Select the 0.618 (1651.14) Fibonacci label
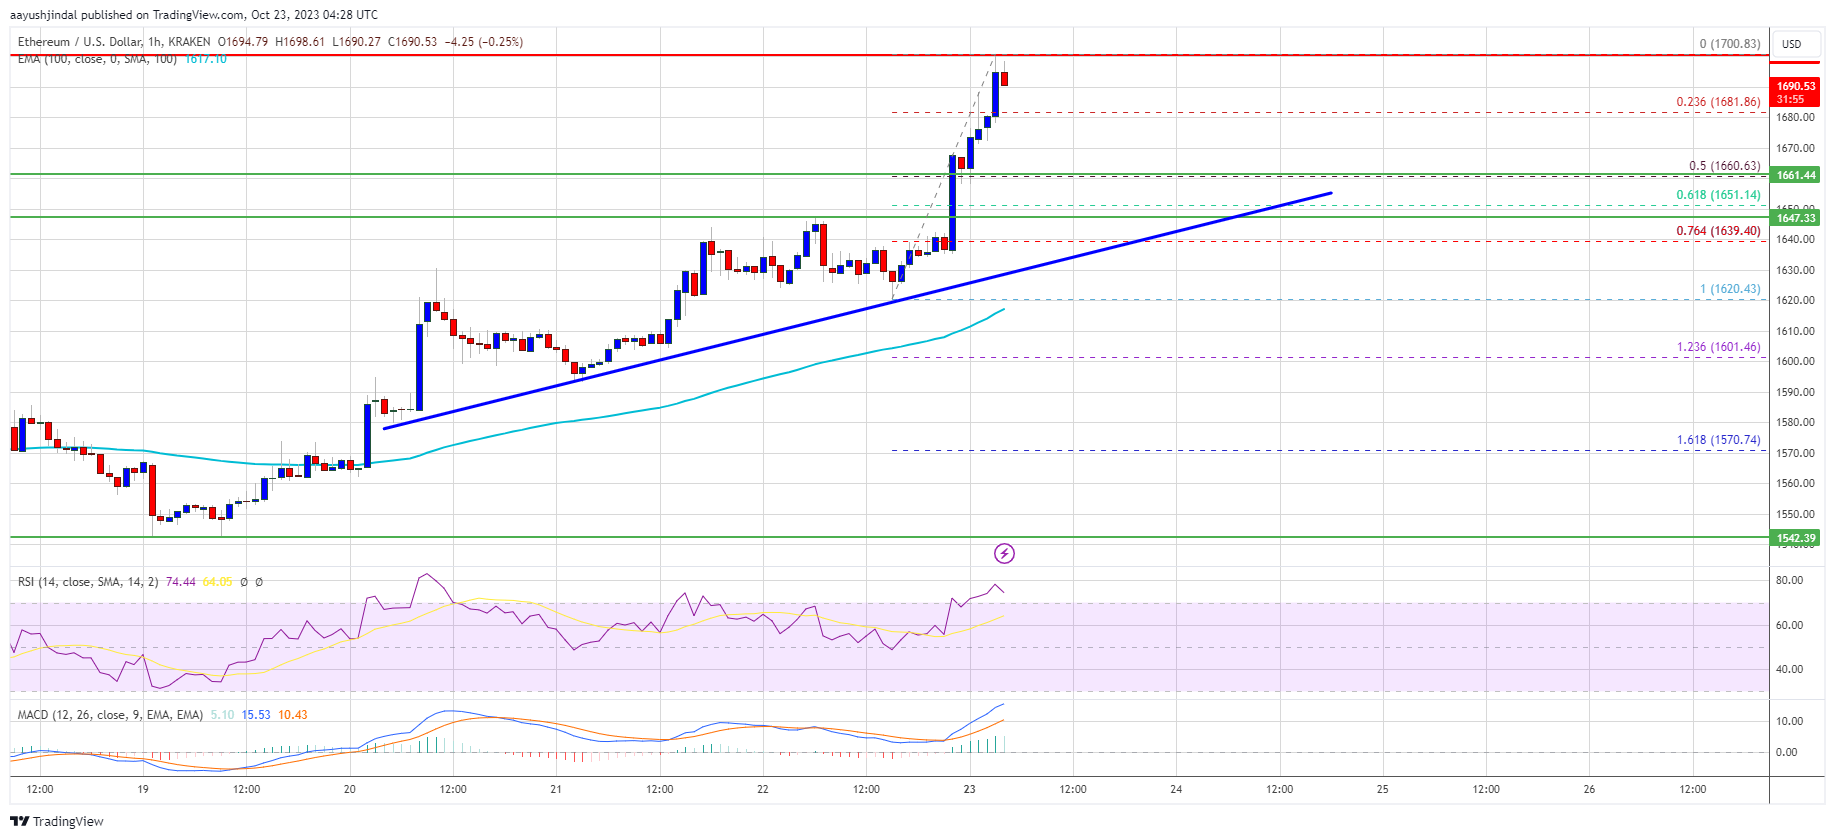This screenshot has width=1835, height=839. [1718, 195]
